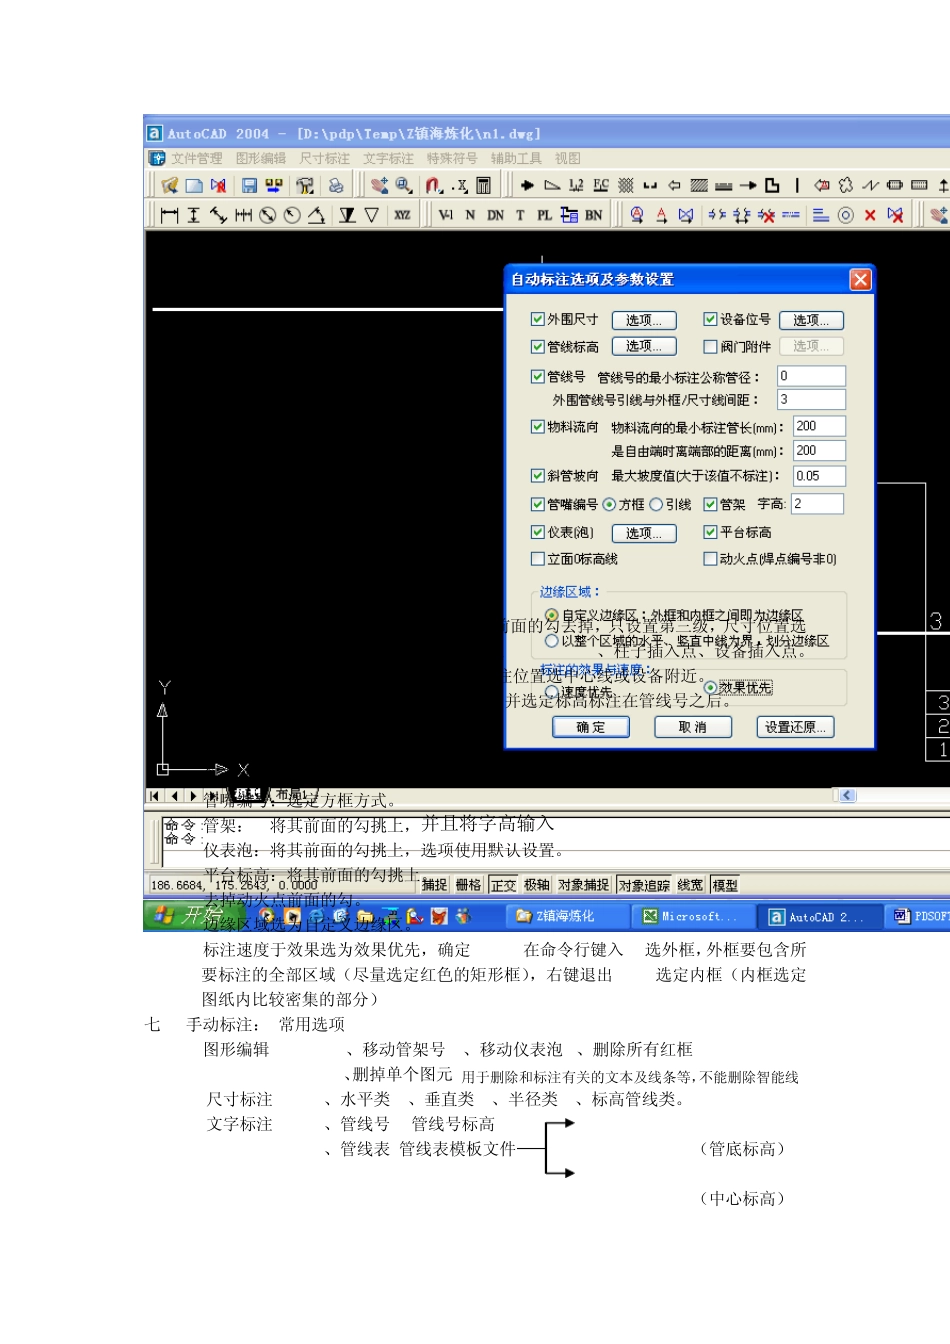The height and width of the screenshot is (1344, 950).
Task: Click the calculator icon in top toolbar
Action: (x=484, y=186)
